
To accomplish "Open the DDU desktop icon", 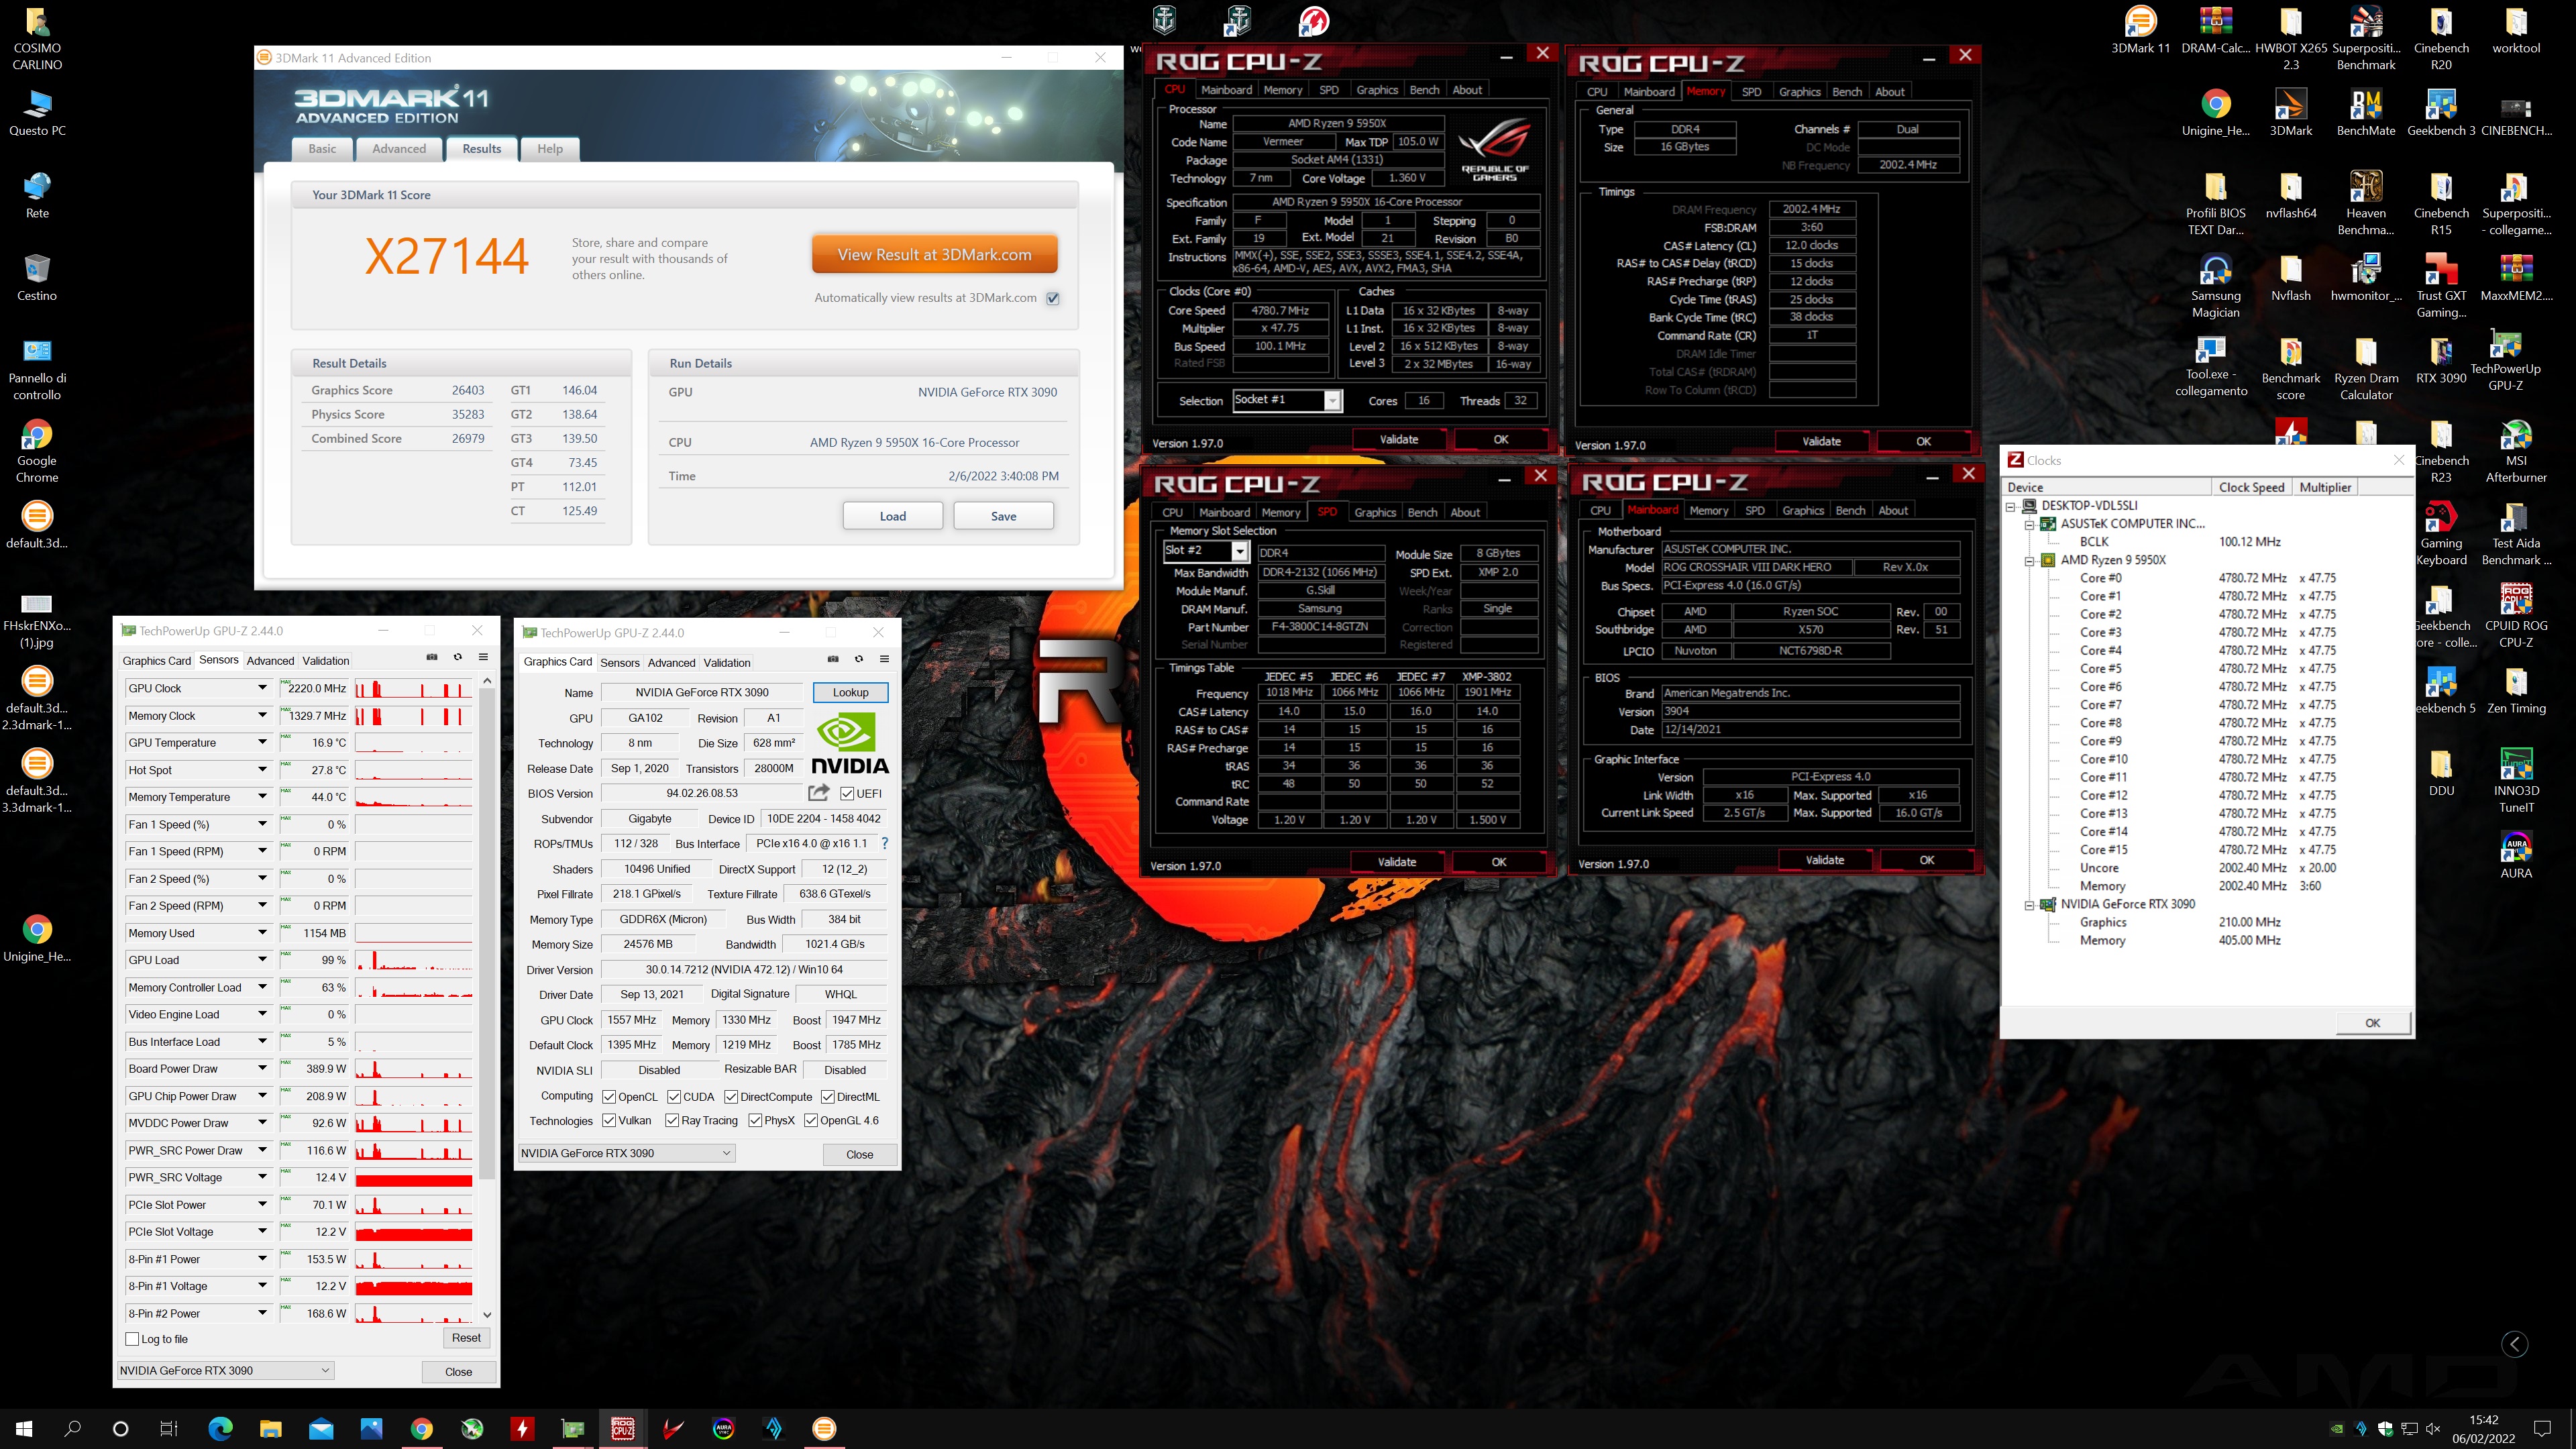I will click(x=2441, y=773).
